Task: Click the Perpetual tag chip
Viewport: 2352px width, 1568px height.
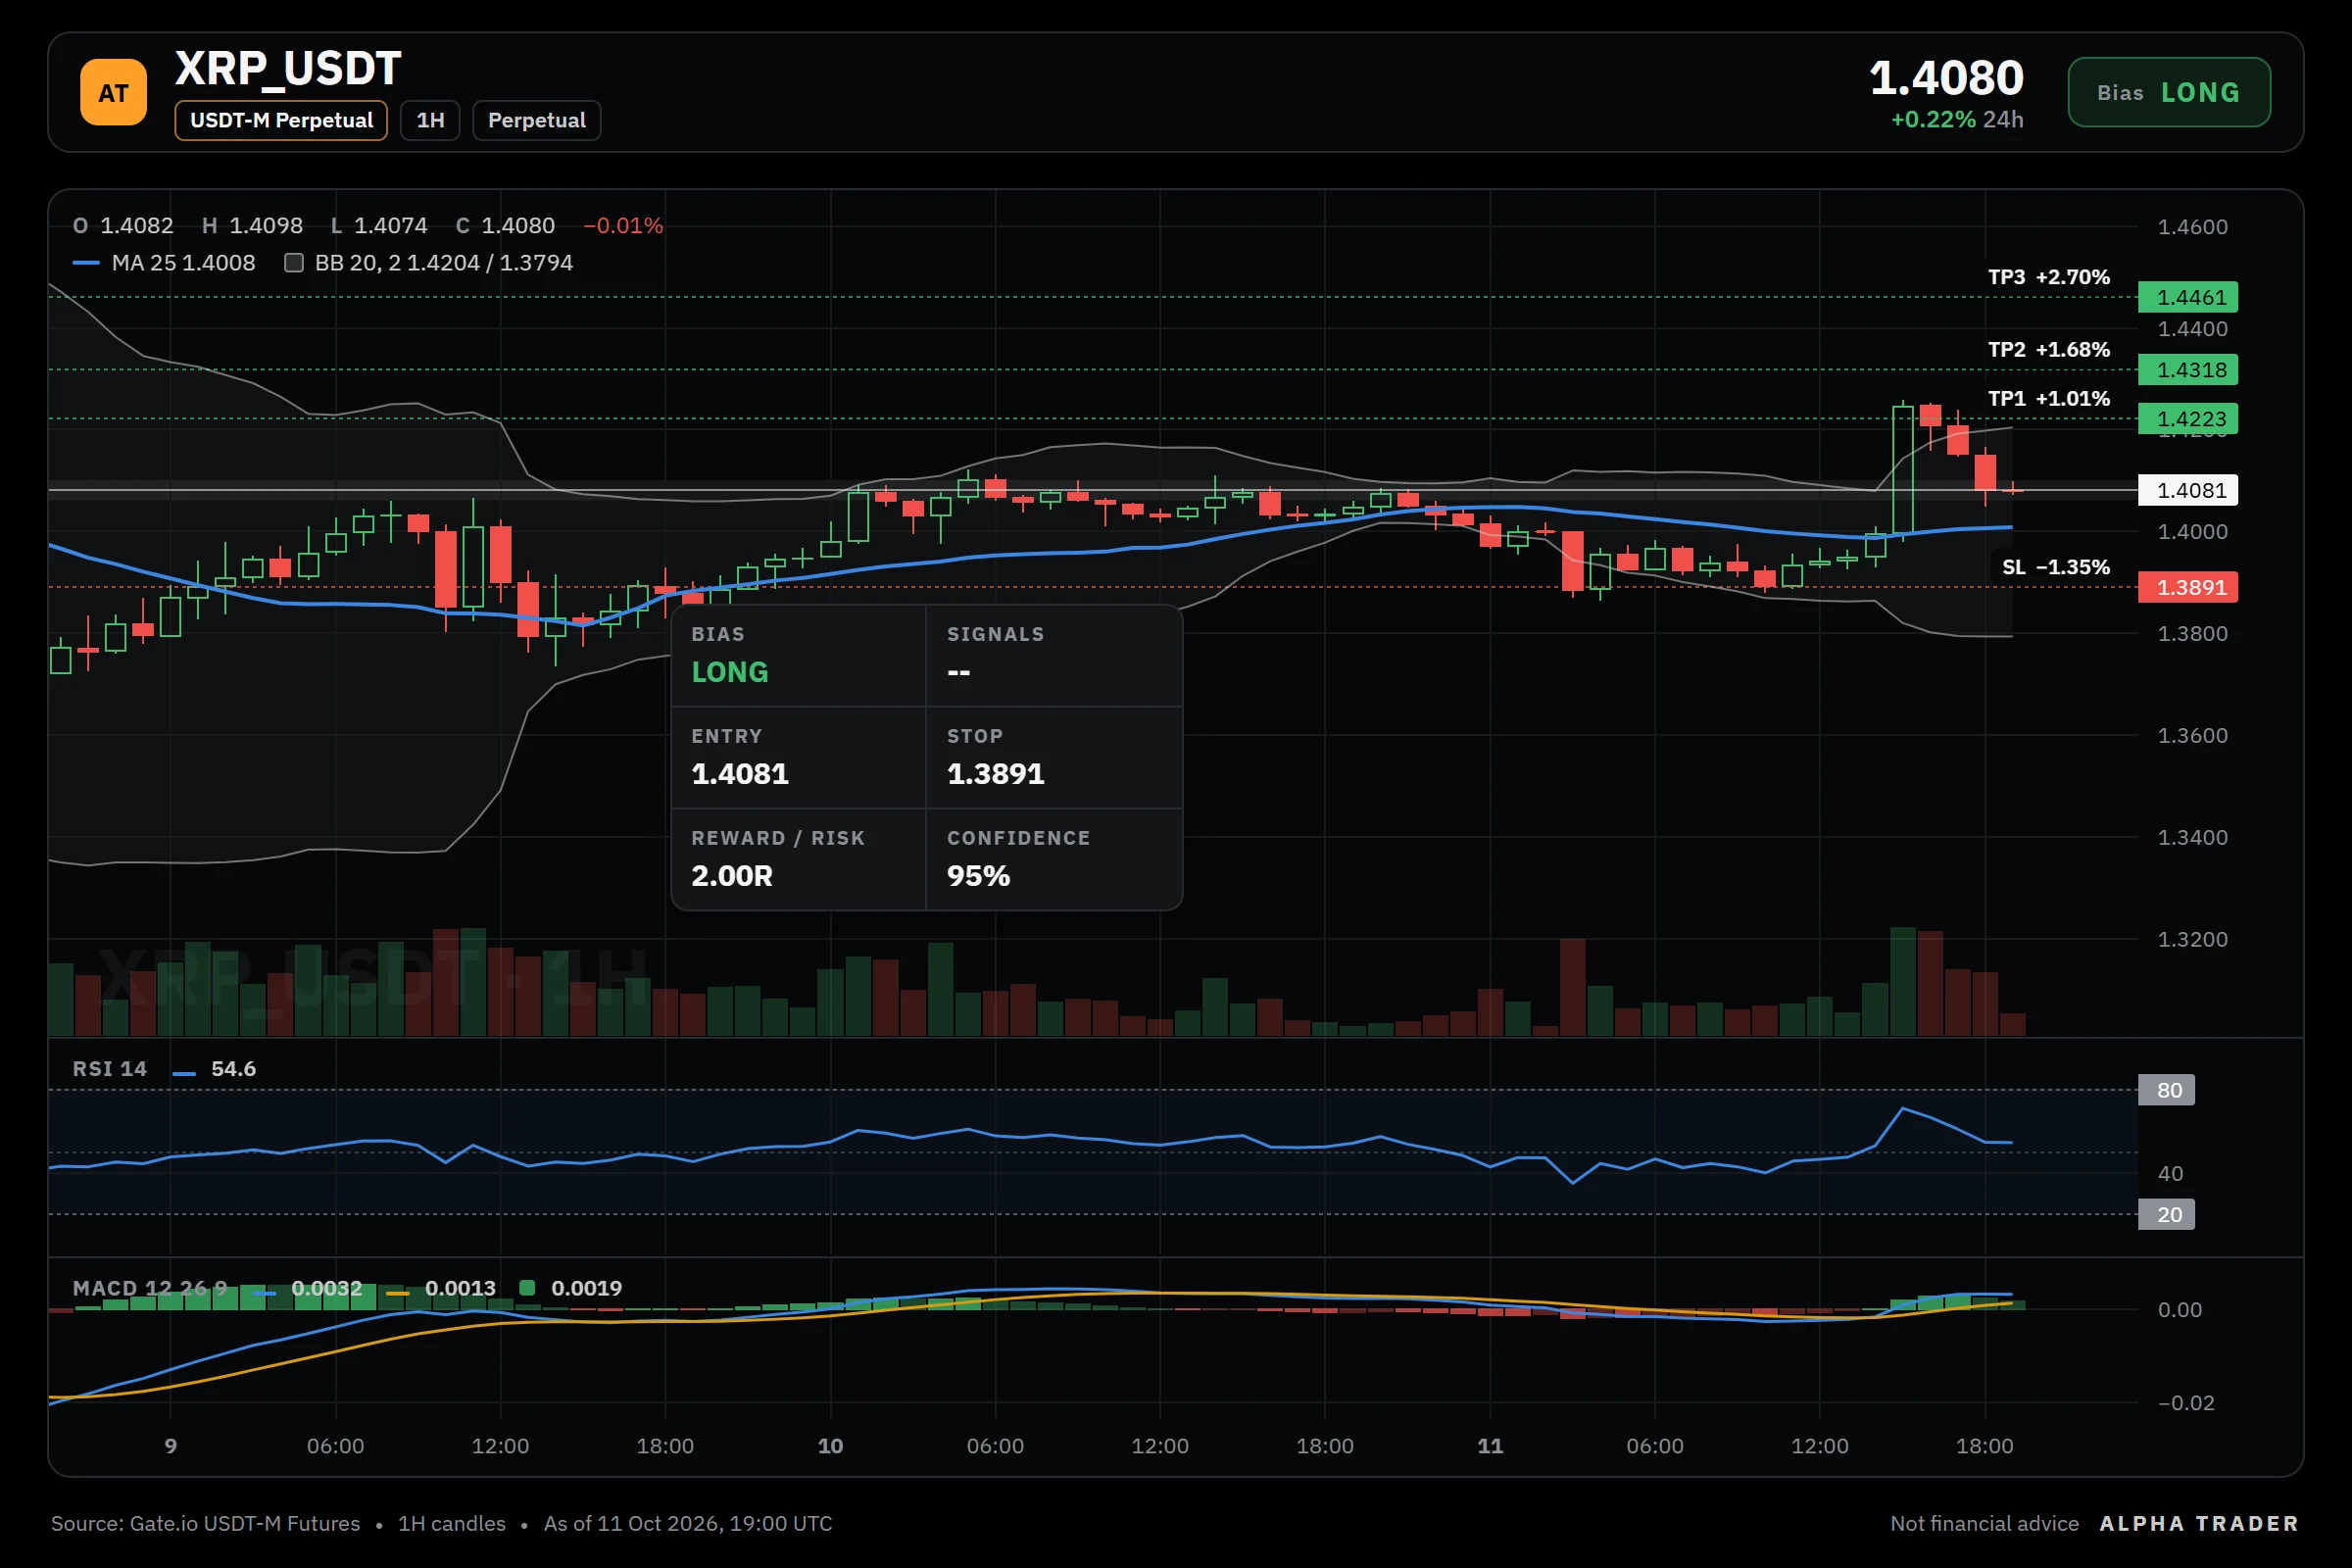Action: 536,120
